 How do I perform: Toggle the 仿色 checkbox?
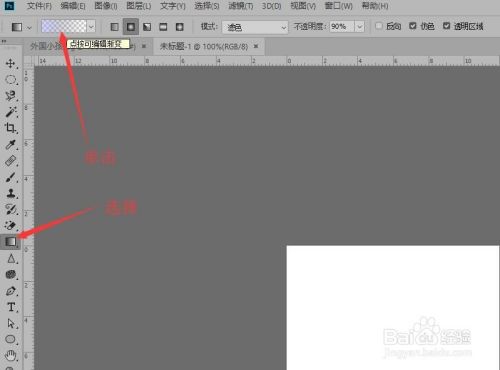point(413,26)
